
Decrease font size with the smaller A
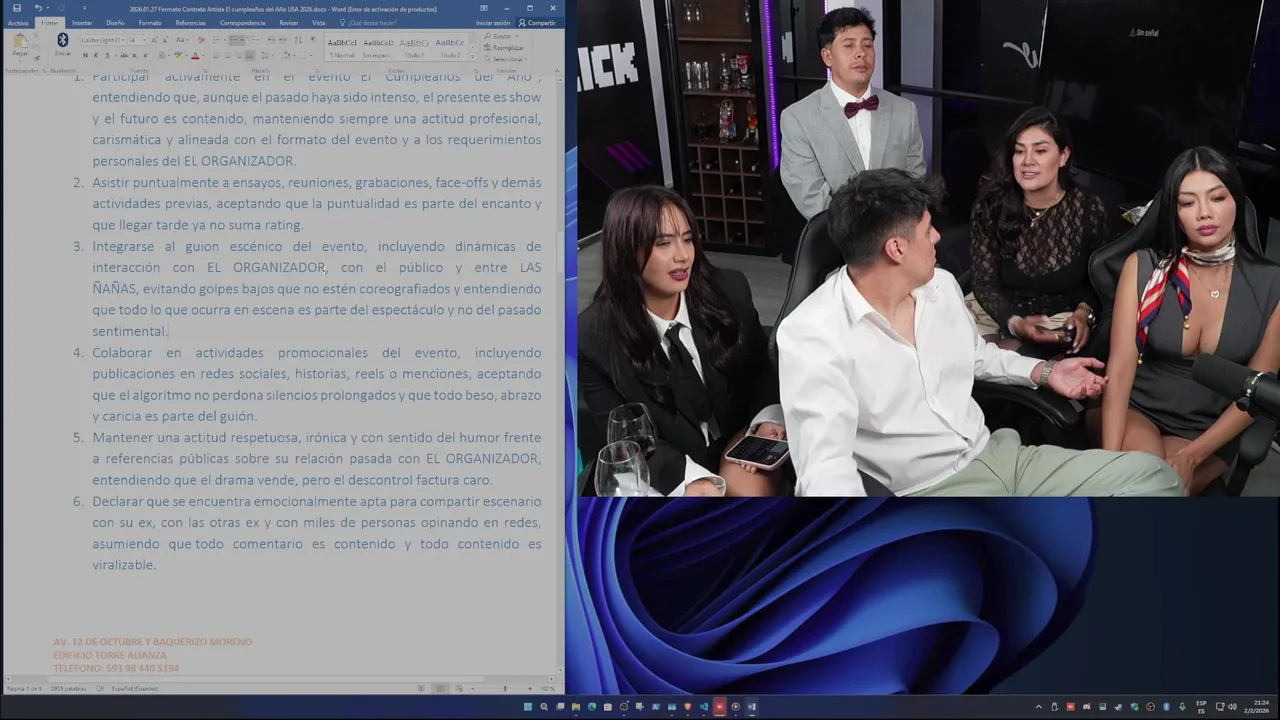165,40
